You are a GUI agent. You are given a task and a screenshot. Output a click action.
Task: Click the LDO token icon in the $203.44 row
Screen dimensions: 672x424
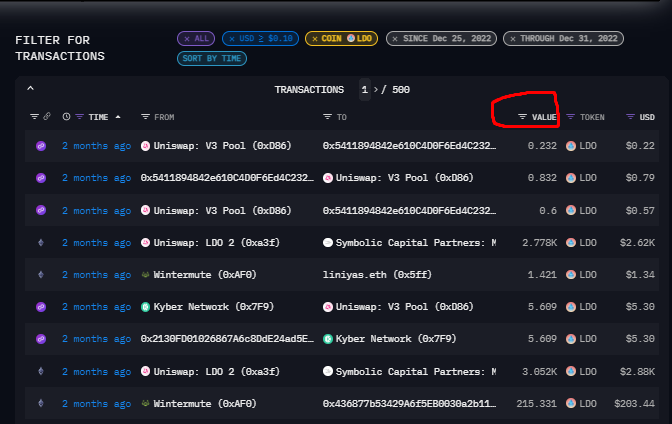click(x=571, y=403)
